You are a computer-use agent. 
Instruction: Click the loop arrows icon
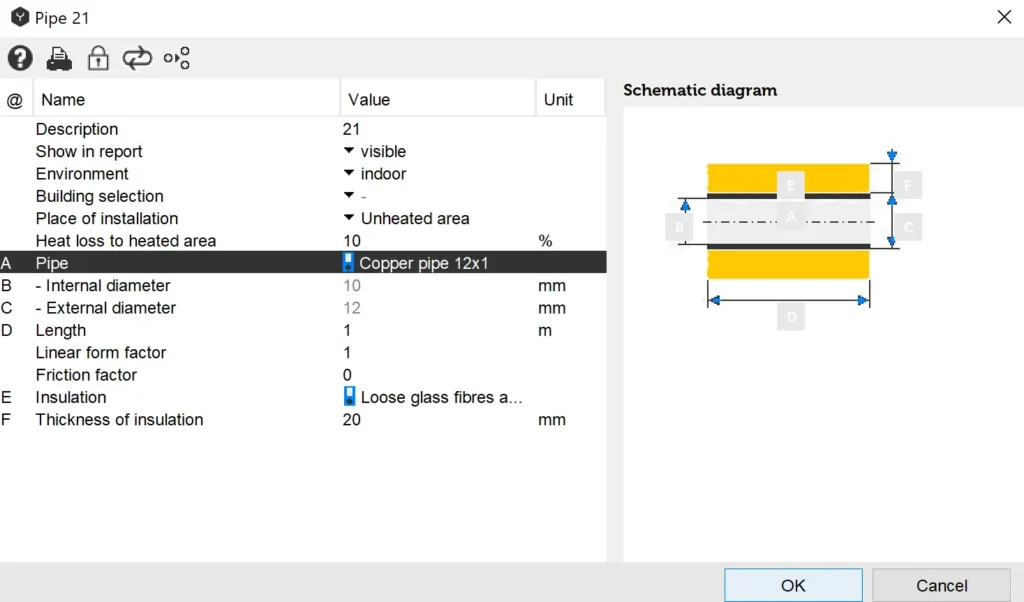pos(137,59)
